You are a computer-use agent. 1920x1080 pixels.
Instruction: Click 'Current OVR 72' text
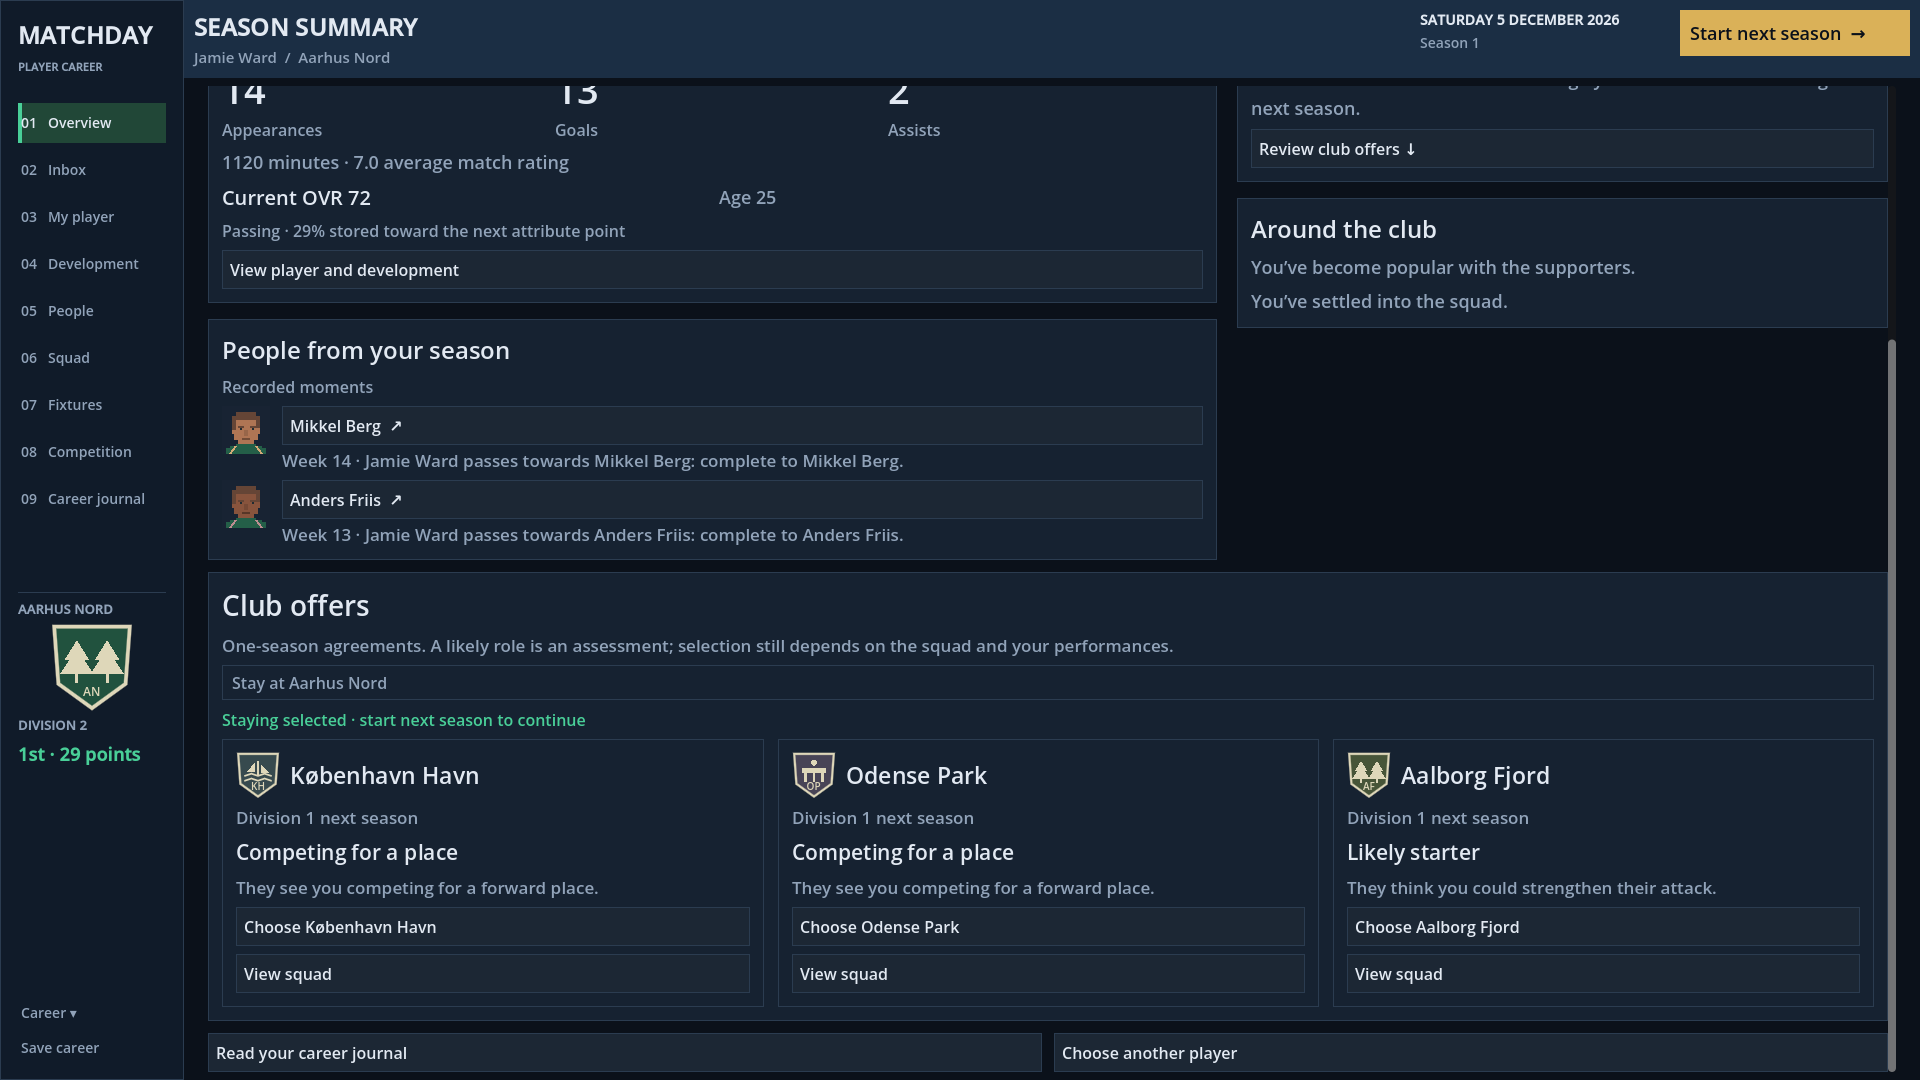(x=296, y=198)
